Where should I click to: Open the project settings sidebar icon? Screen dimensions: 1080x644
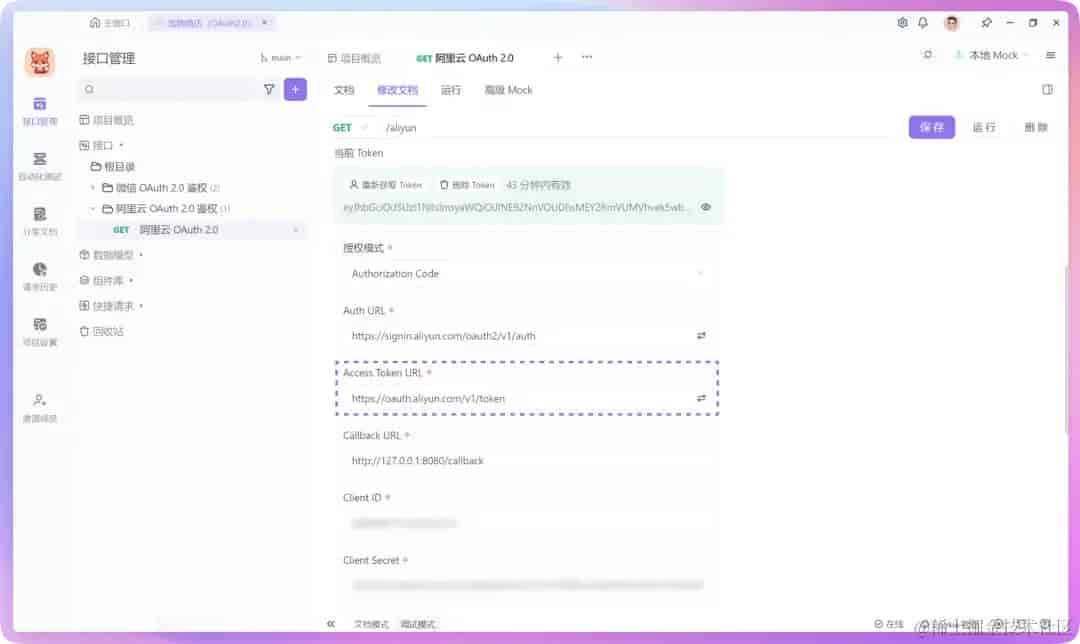click(x=39, y=331)
